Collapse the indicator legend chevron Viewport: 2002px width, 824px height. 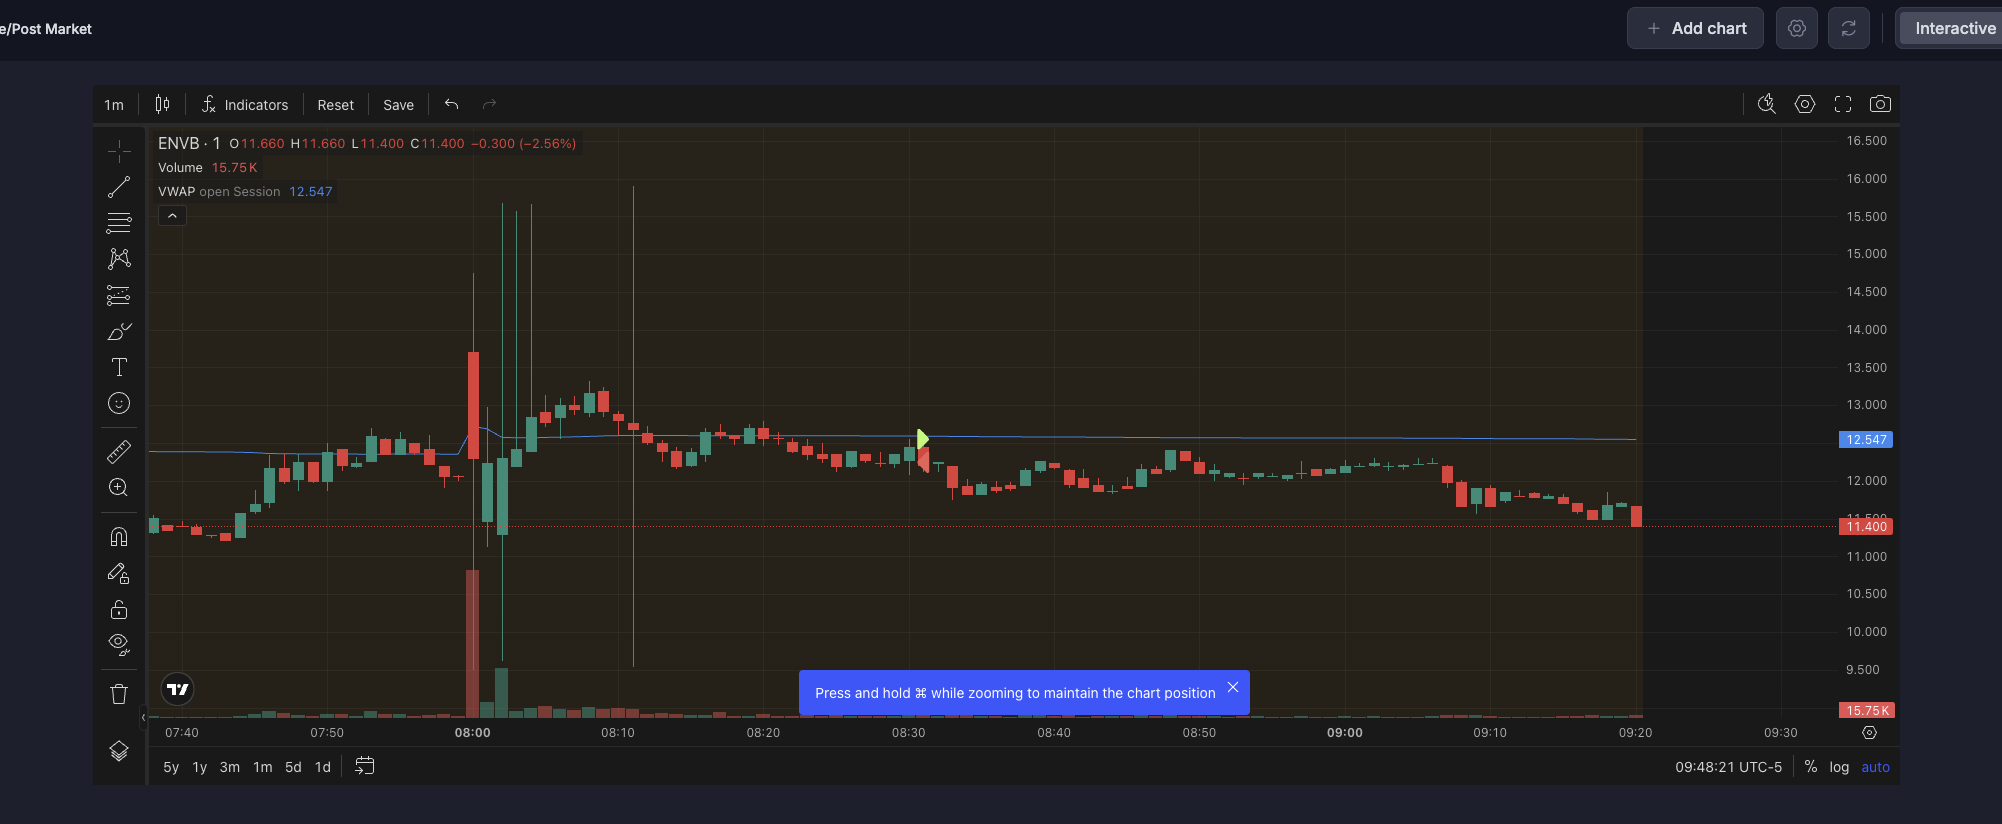172,216
